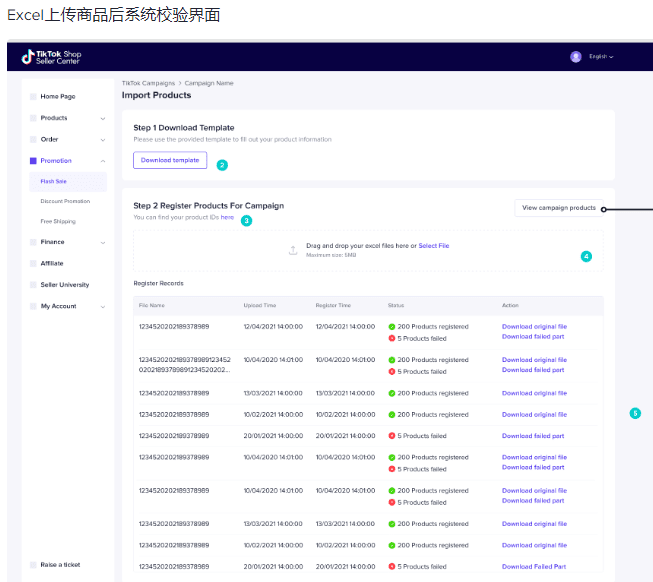This screenshot has height=582, width=653.
Task: Click the Order sidebar icon
Action: click(x=33, y=139)
